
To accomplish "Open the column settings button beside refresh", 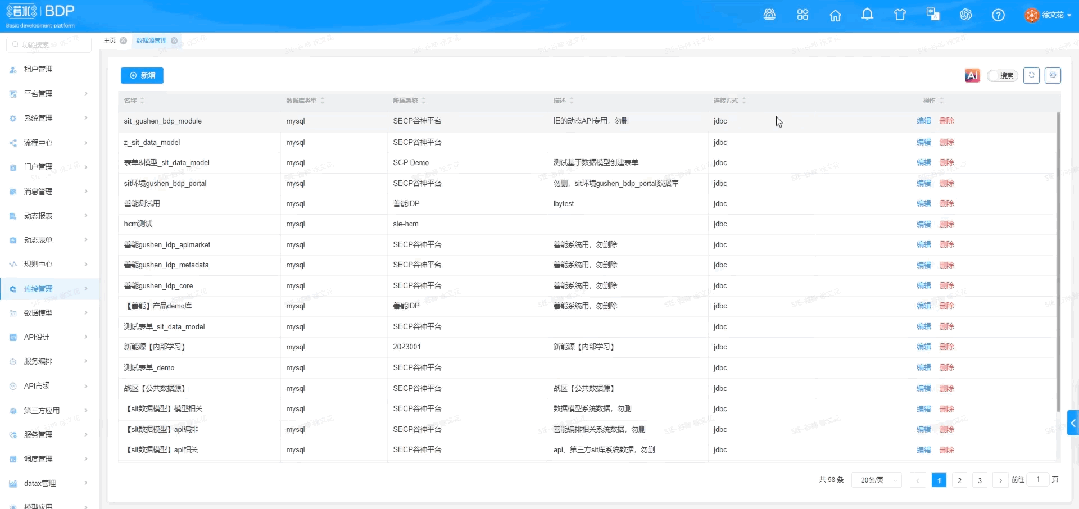I will [1053, 76].
